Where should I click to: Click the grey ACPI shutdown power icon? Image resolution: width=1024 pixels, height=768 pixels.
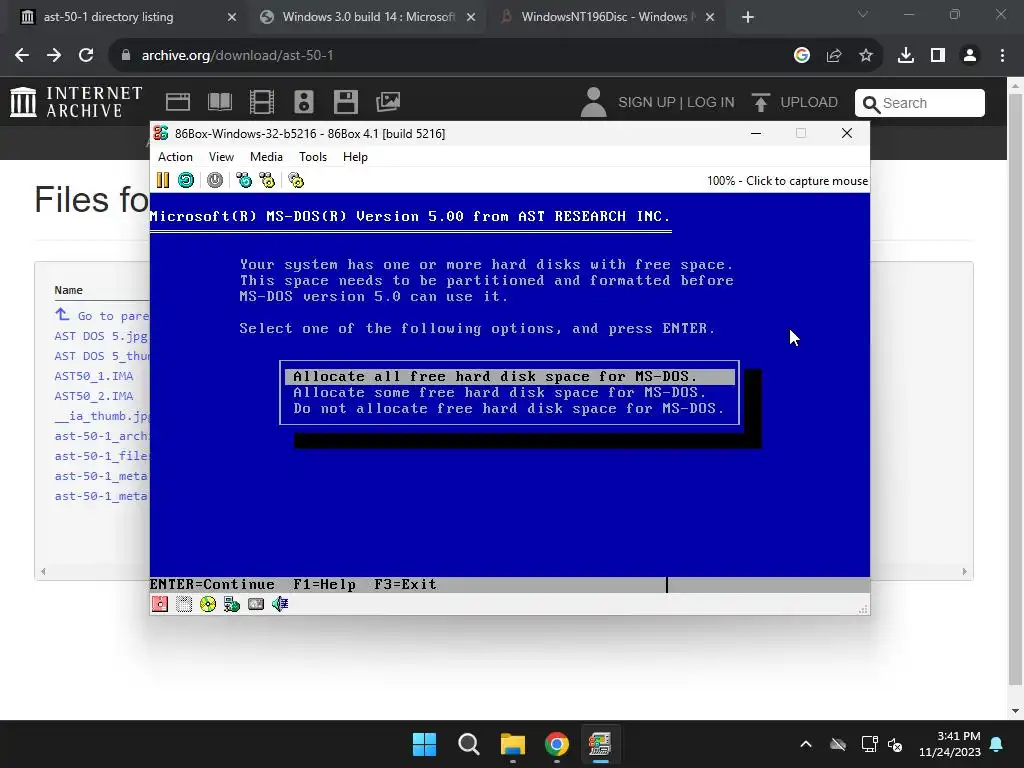[x=215, y=180]
